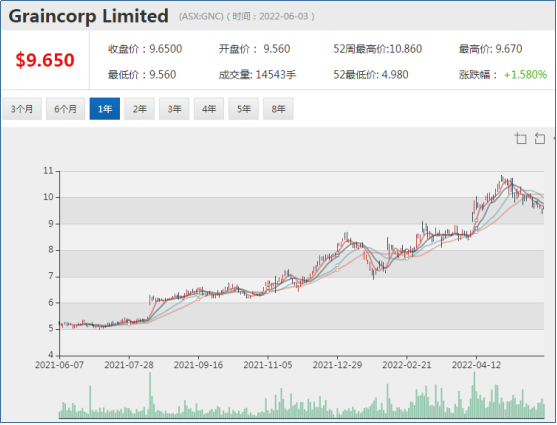
Task: Switch chart to 3年 range
Action: 174,109
